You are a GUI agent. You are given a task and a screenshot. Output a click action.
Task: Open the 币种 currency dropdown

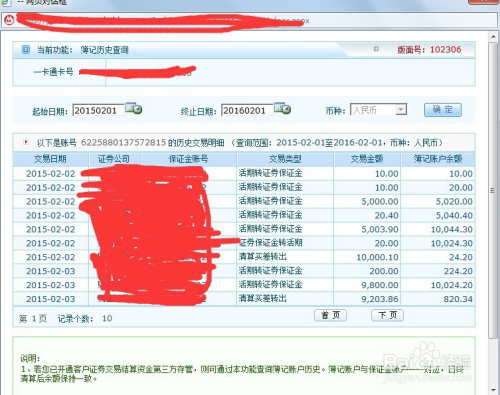(x=378, y=110)
